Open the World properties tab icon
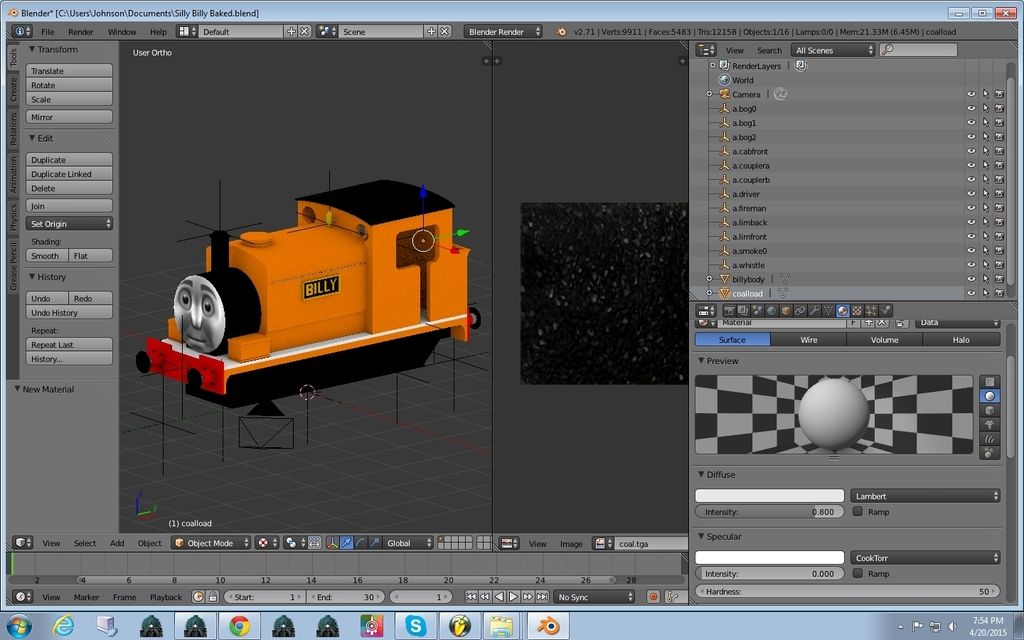Screen dimensions: 1024x640 [771, 311]
